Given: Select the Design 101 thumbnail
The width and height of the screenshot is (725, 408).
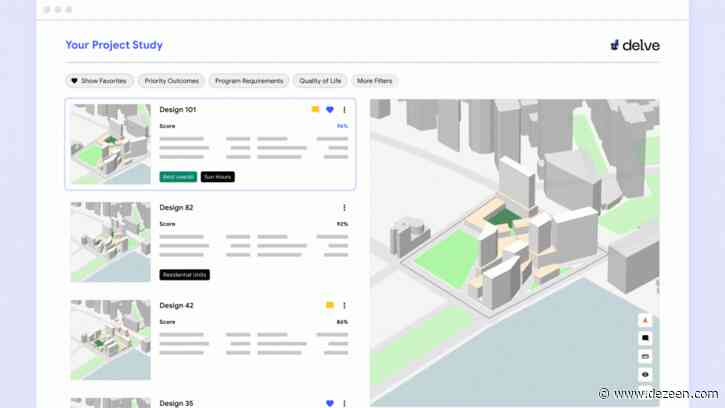Looking at the screenshot, I should 111,144.
